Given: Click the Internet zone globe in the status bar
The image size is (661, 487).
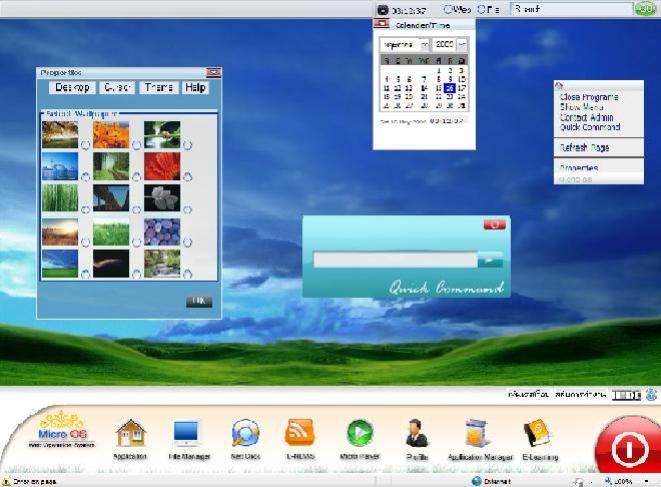Looking at the screenshot, I should pos(477,481).
